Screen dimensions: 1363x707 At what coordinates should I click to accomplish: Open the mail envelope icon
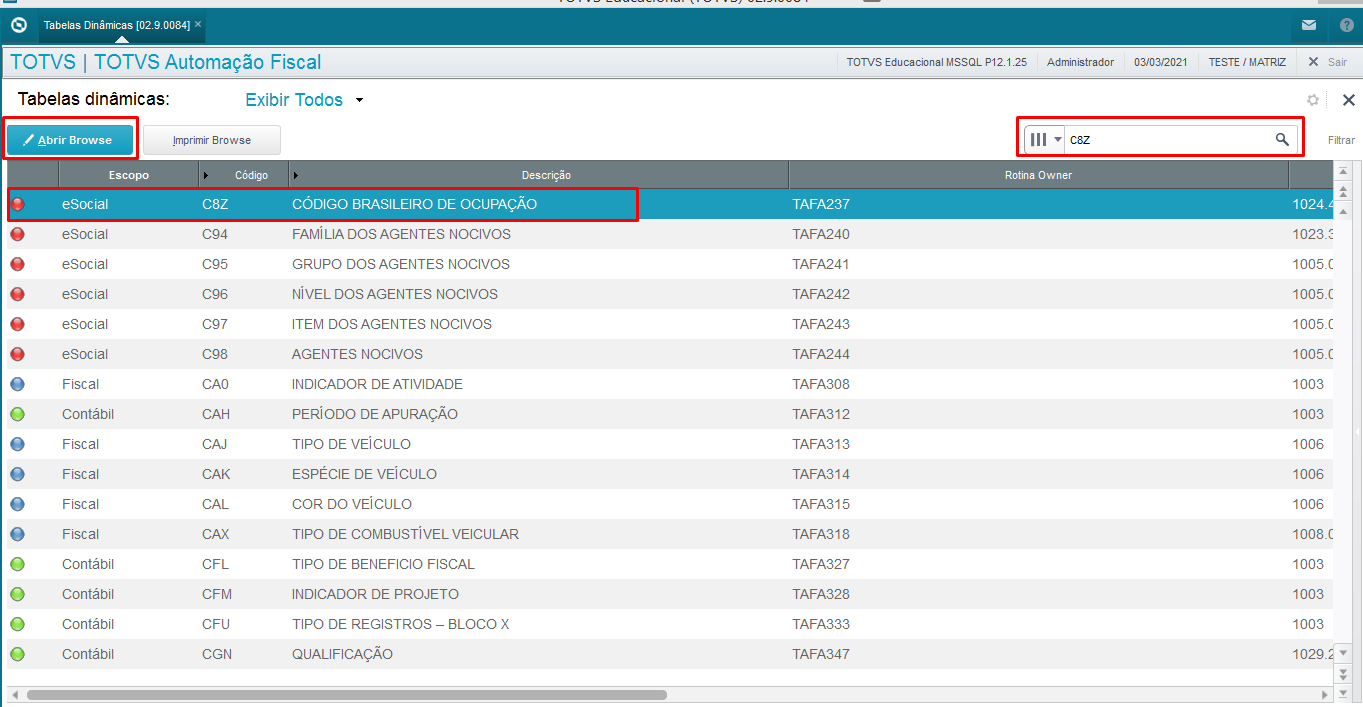pos(1309,25)
